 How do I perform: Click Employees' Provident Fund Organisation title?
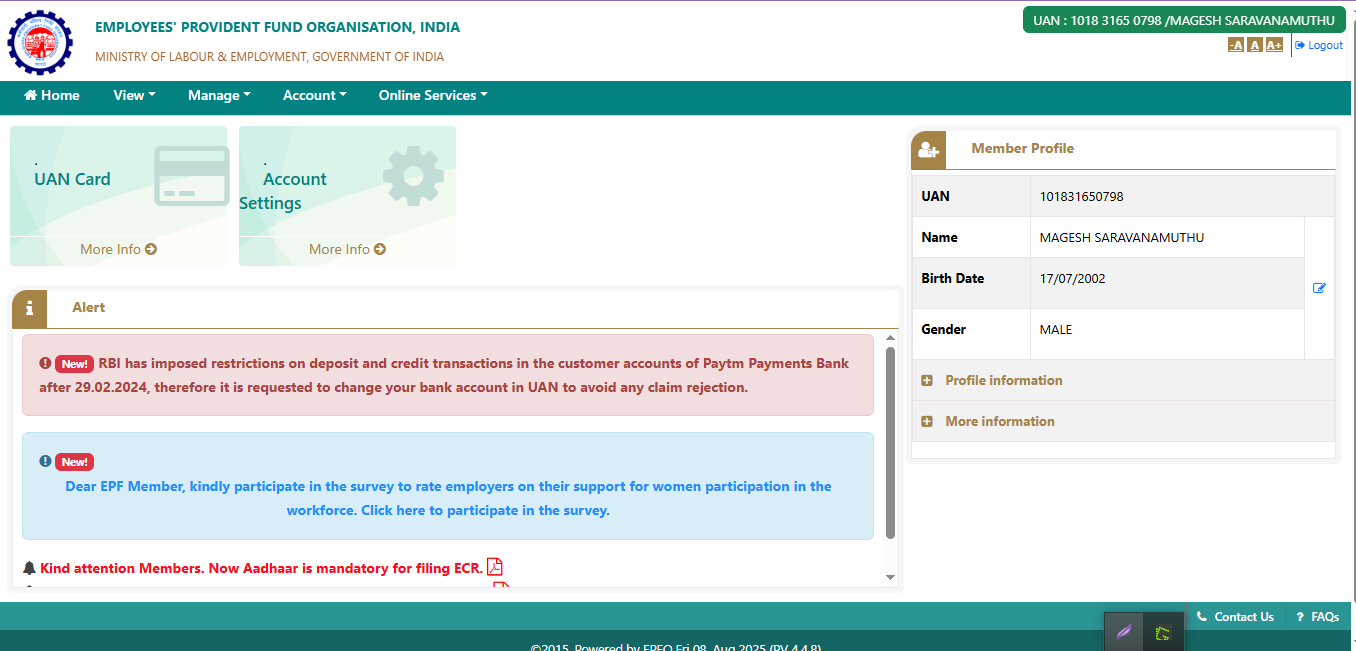pos(278,27)
